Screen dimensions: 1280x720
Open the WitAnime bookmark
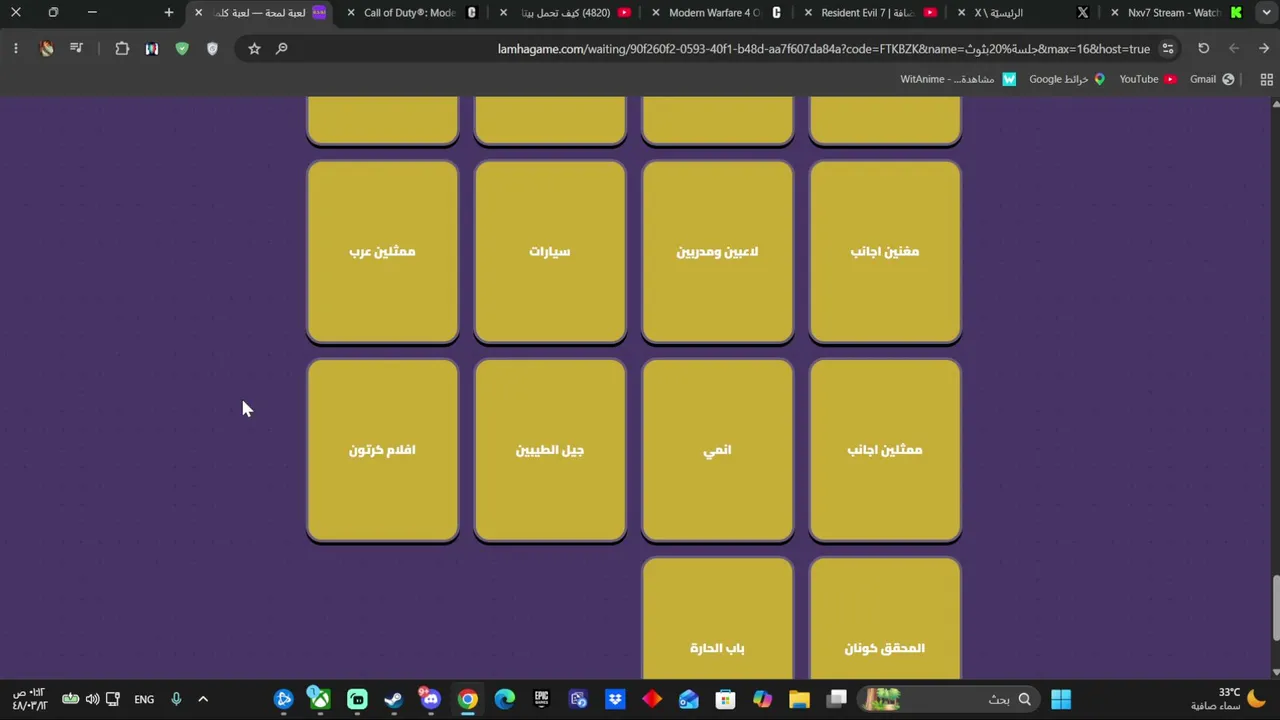tap(958, 79)
